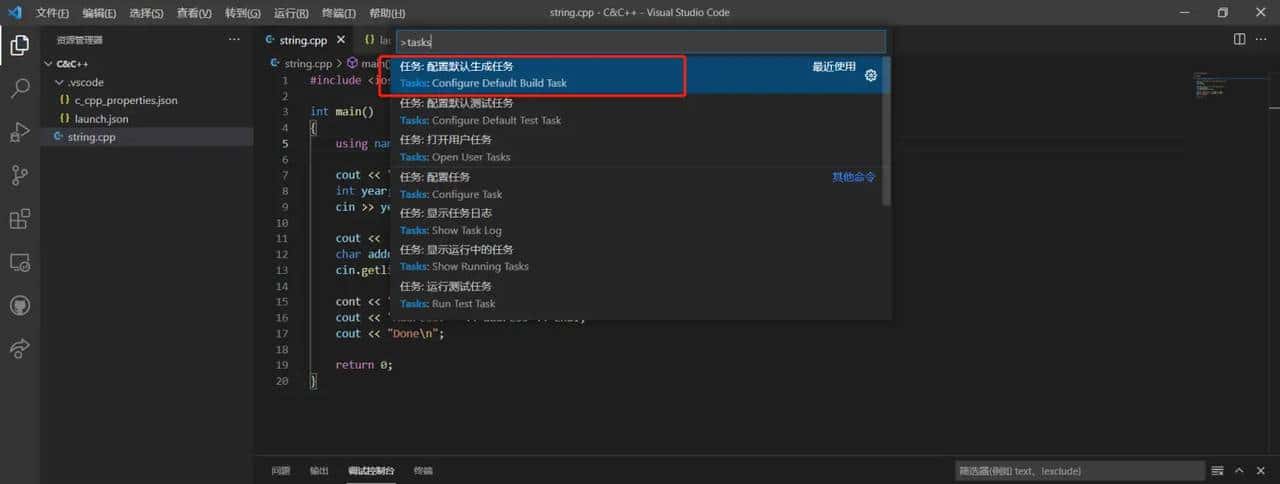Open the Explorer view in activity bar
Screen dimensions: 1280x484
click(x=19, y=45)
